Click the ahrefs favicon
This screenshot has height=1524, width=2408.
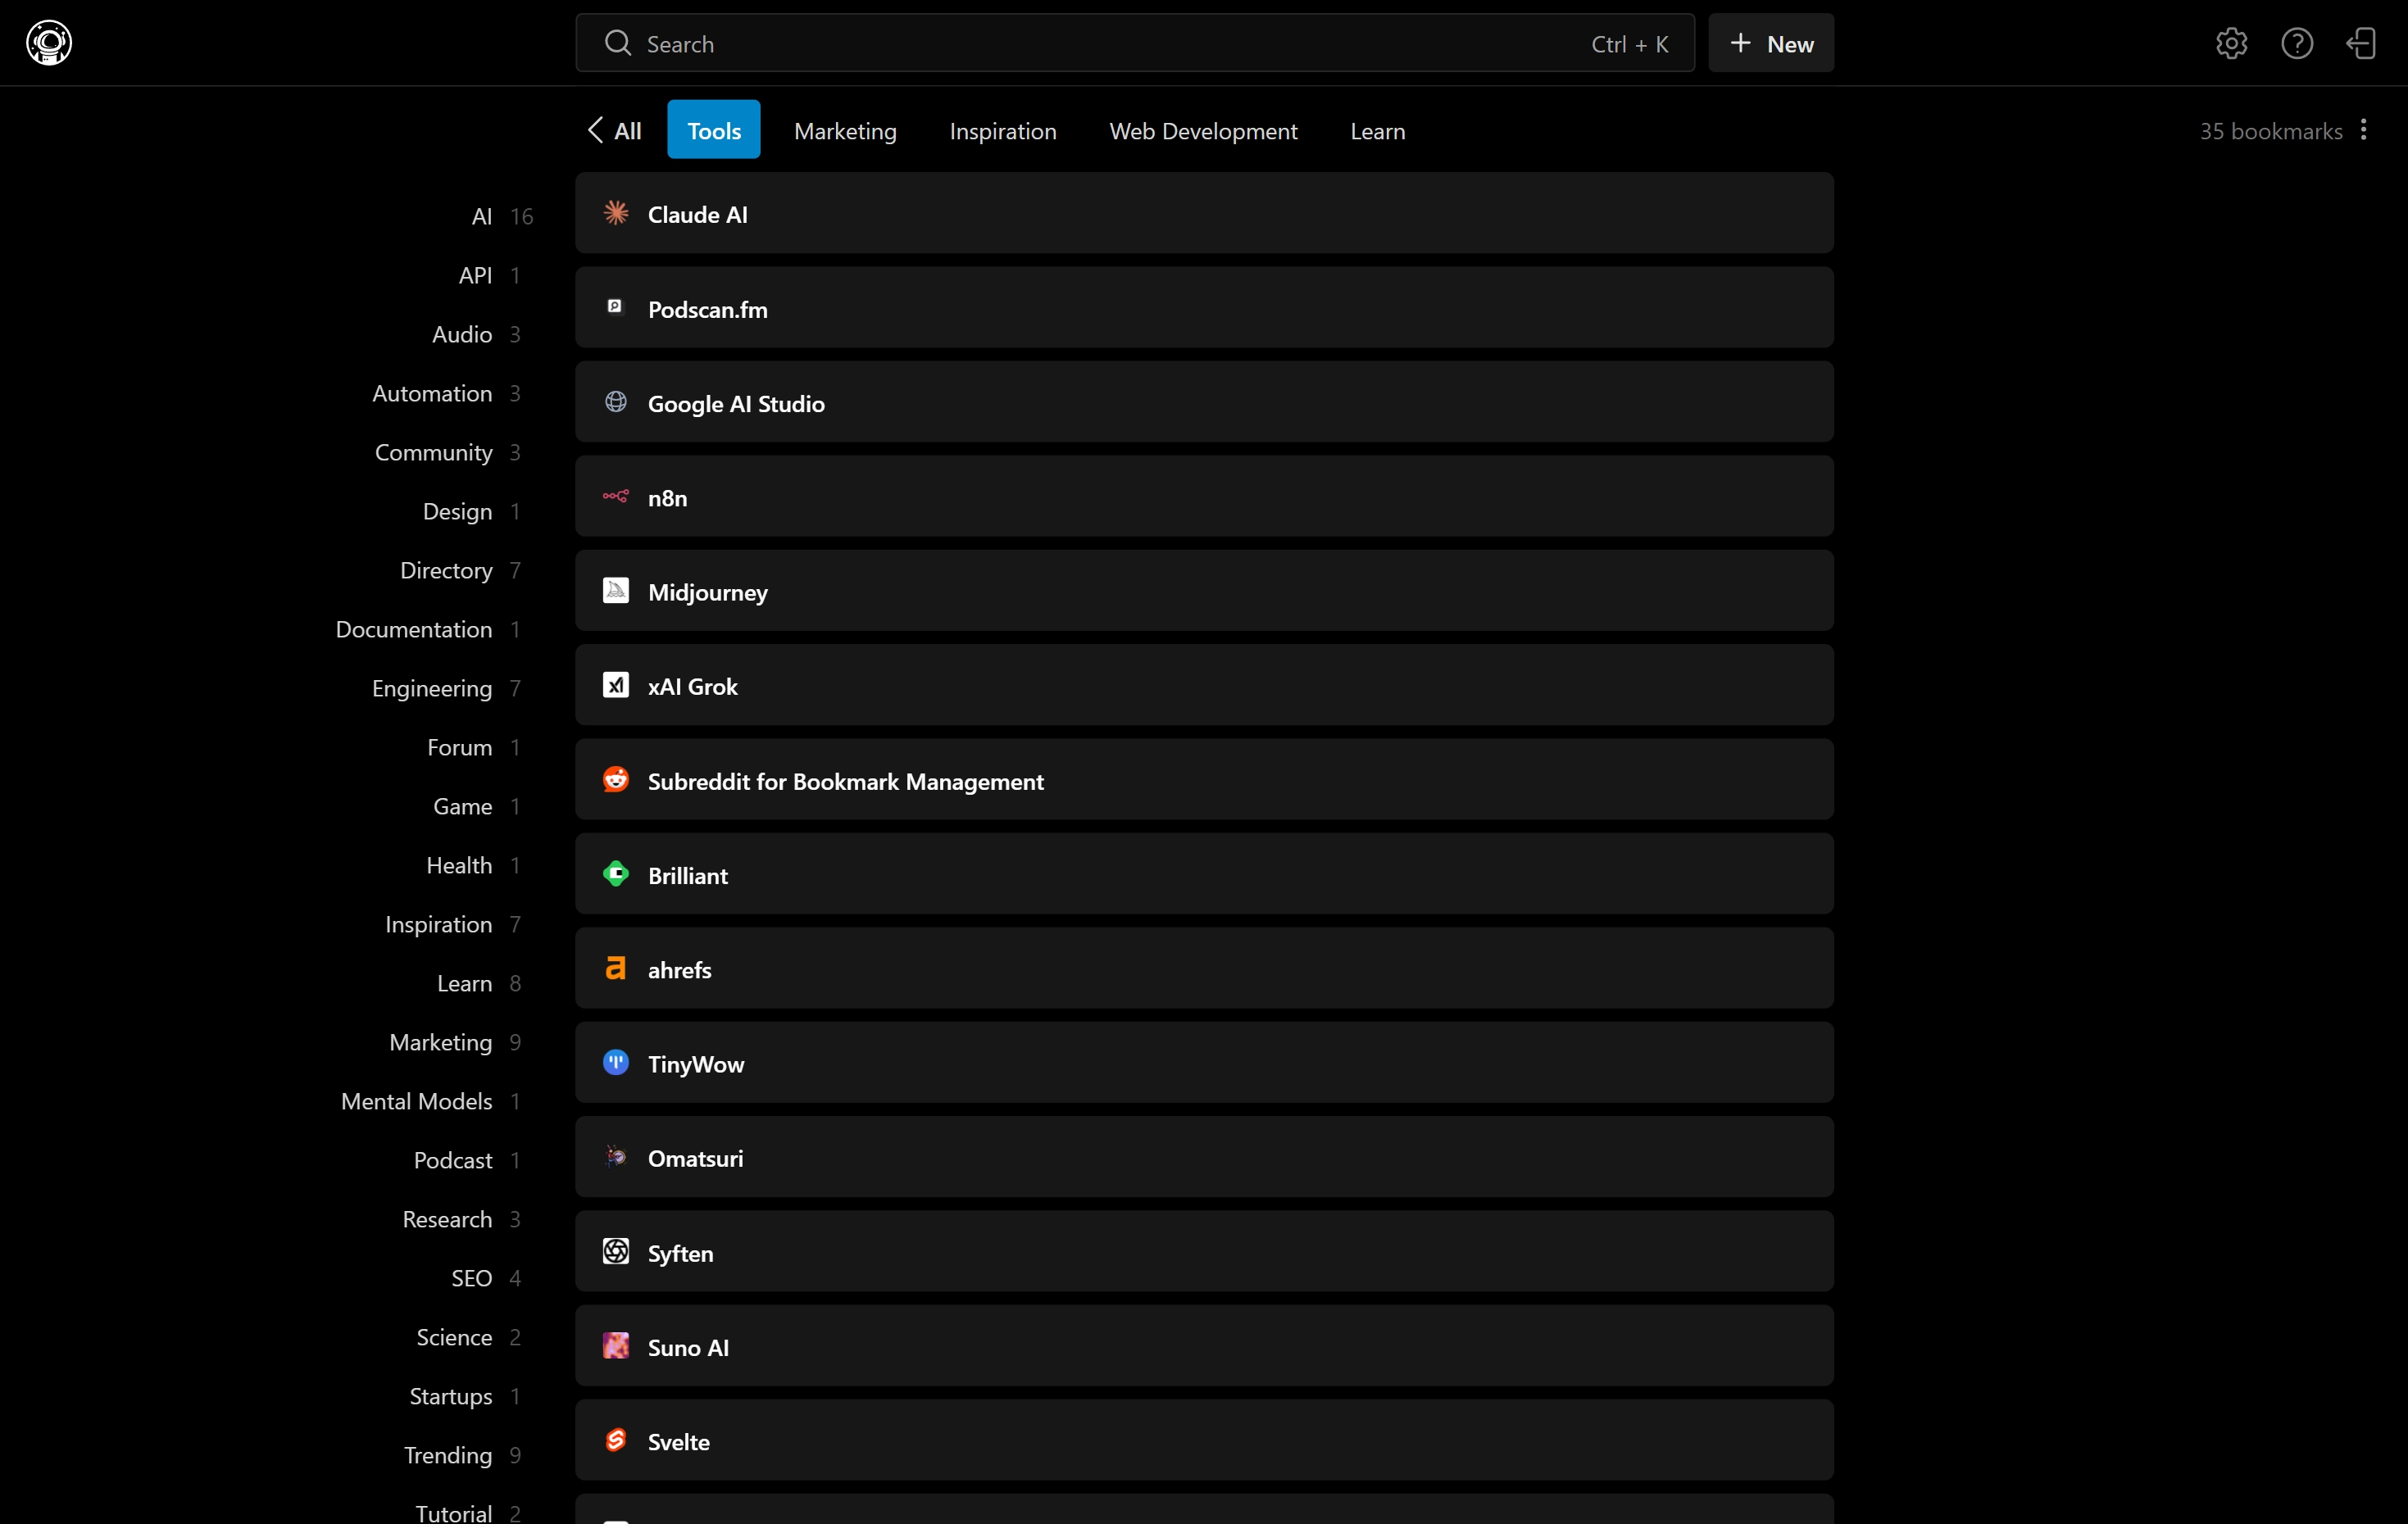(616, 968)
